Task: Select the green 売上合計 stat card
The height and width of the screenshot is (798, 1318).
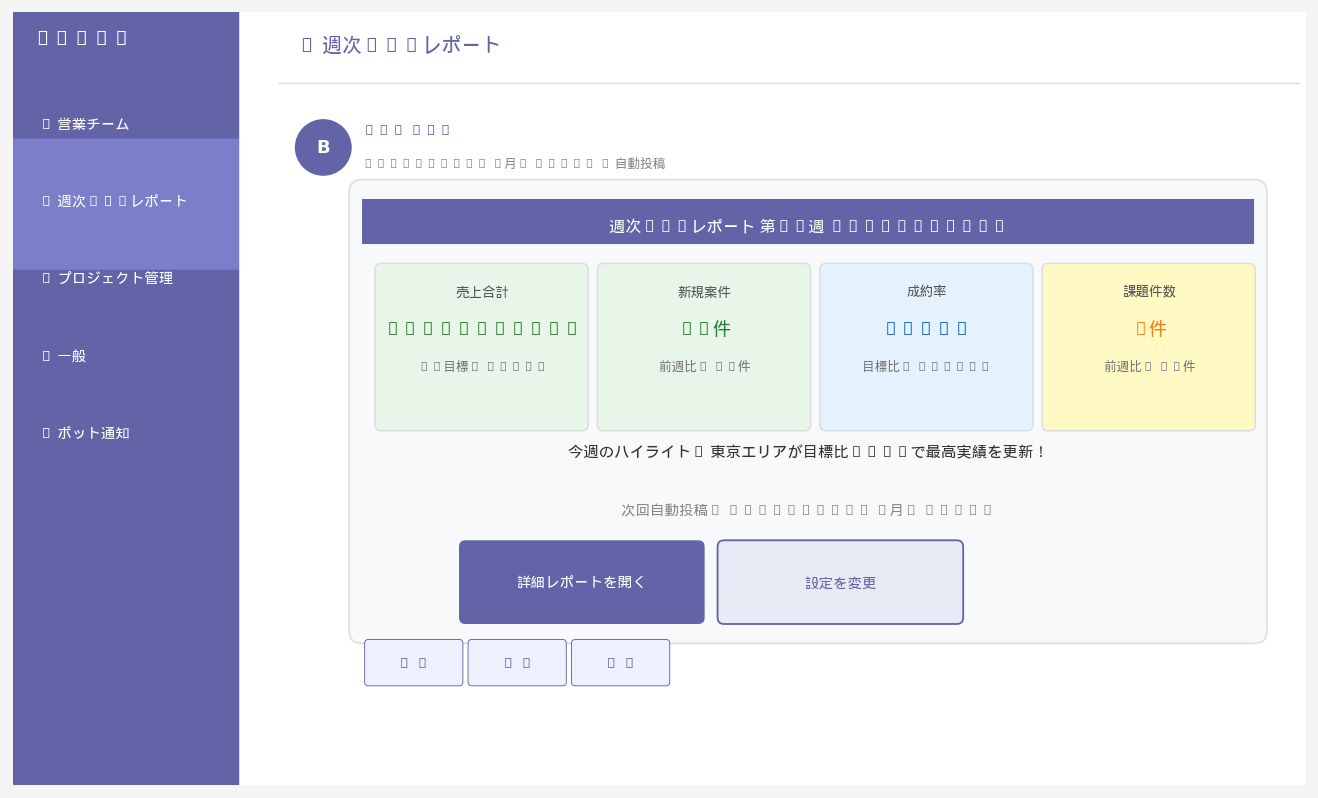Action: click(x=481, y=346)
